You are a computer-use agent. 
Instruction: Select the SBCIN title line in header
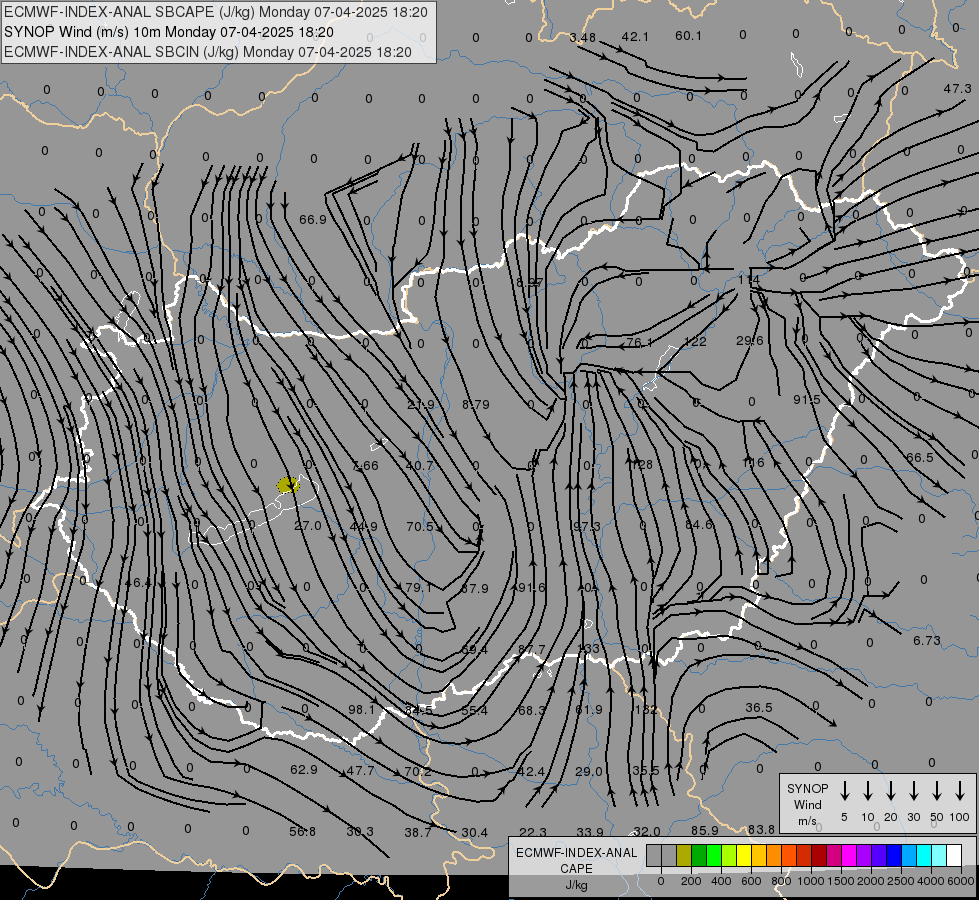208,52
